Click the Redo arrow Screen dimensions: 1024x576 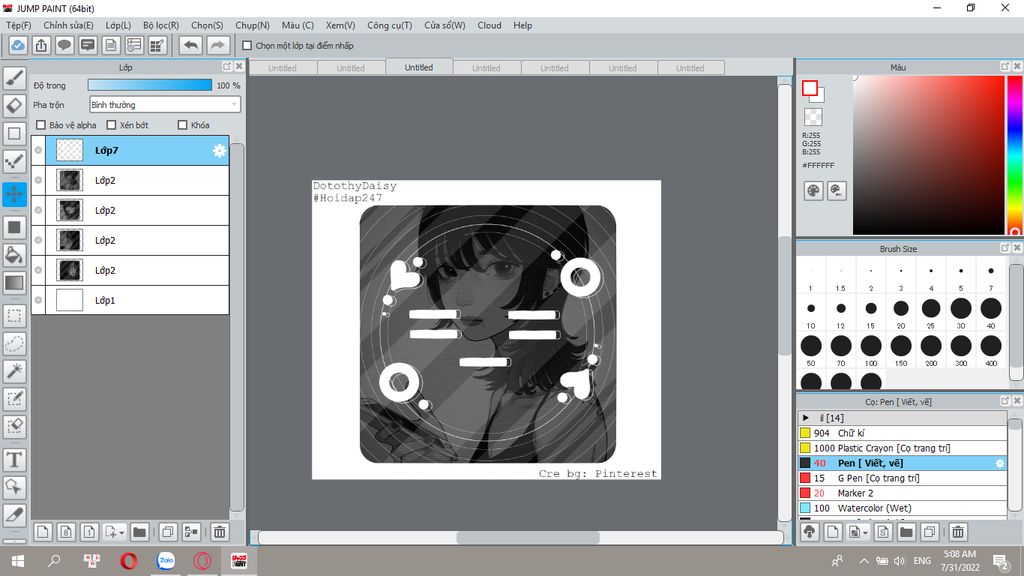pyautogui.click(x=217, y=46)
